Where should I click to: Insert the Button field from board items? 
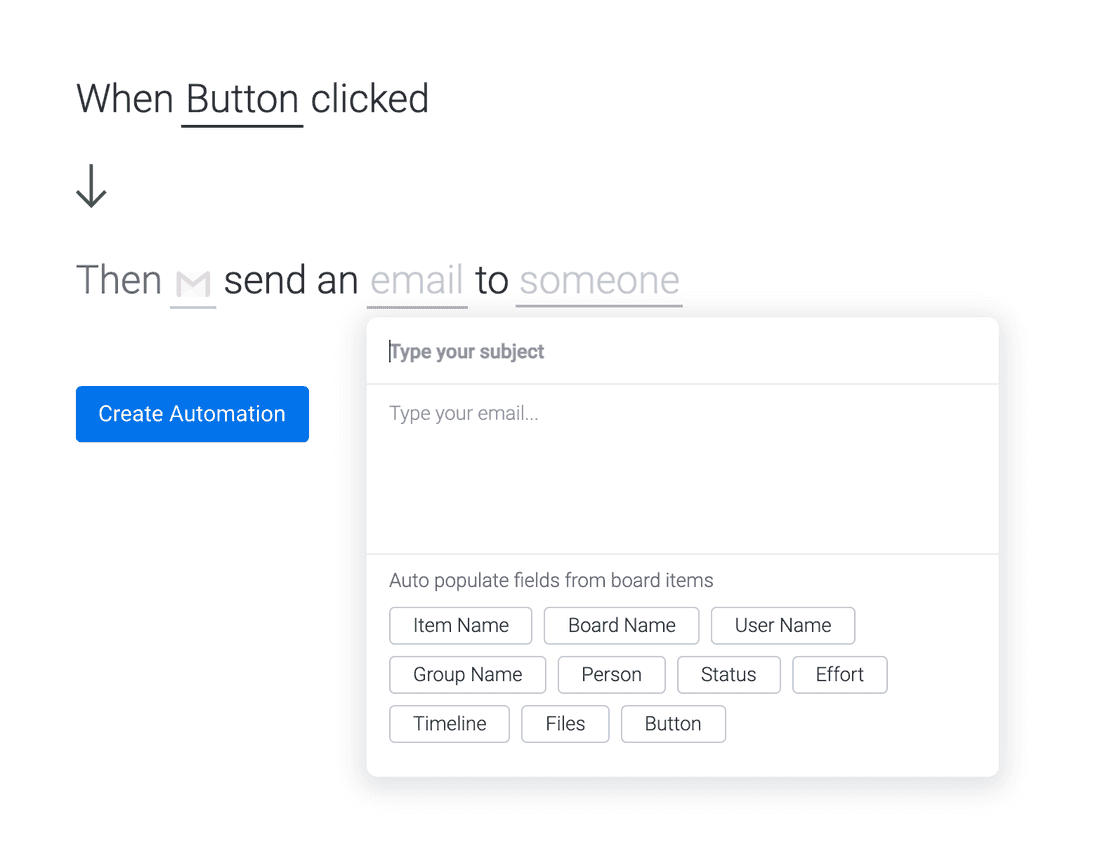pos(673,723)
